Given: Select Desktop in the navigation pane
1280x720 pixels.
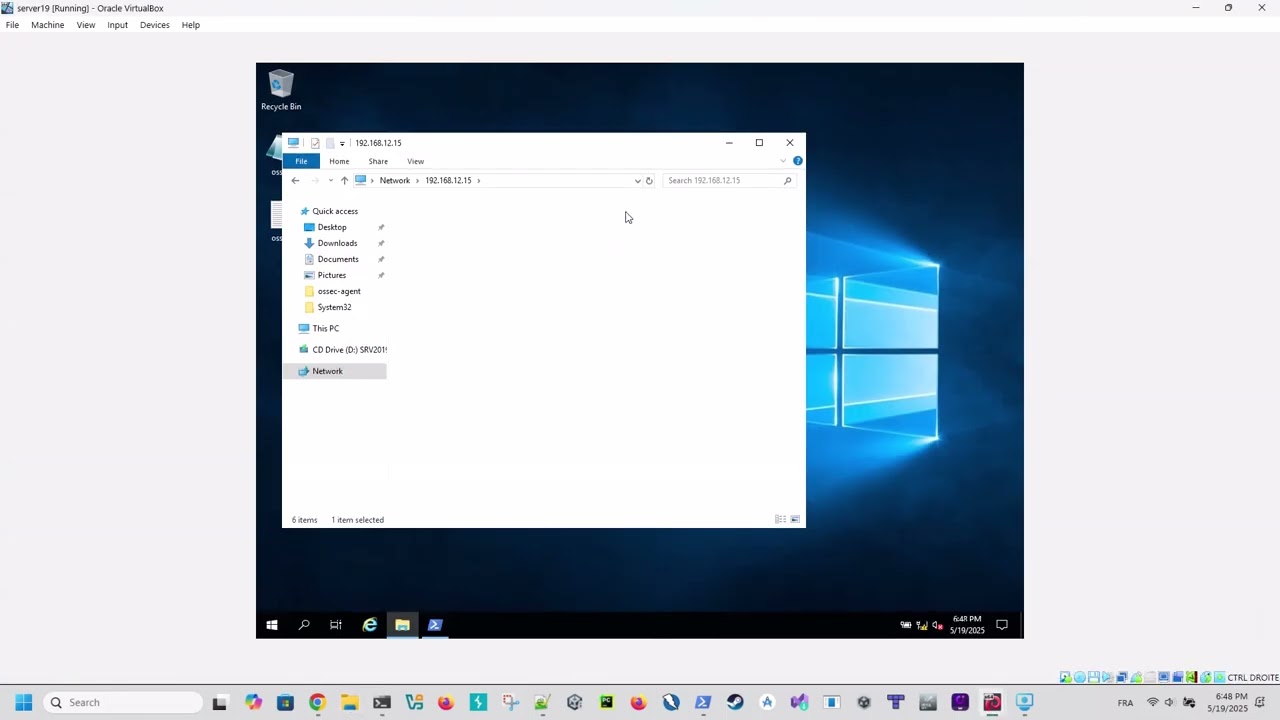Looking at the screenshot, I should tap(332, 227).
